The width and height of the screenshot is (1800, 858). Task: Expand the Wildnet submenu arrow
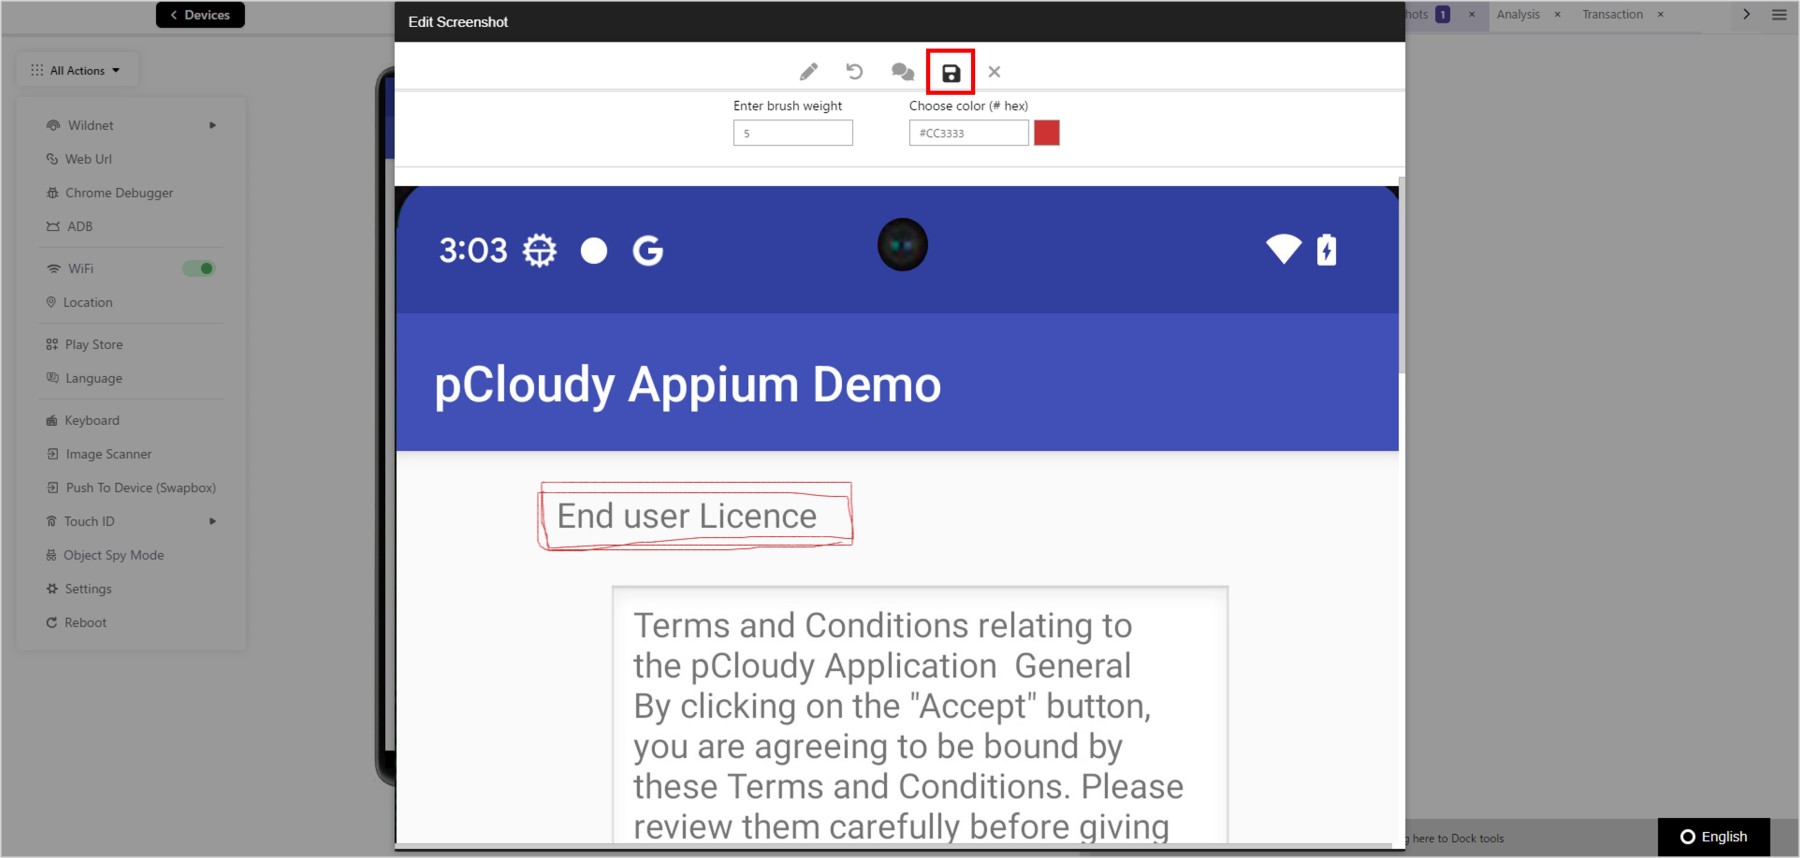coord(212,125)
